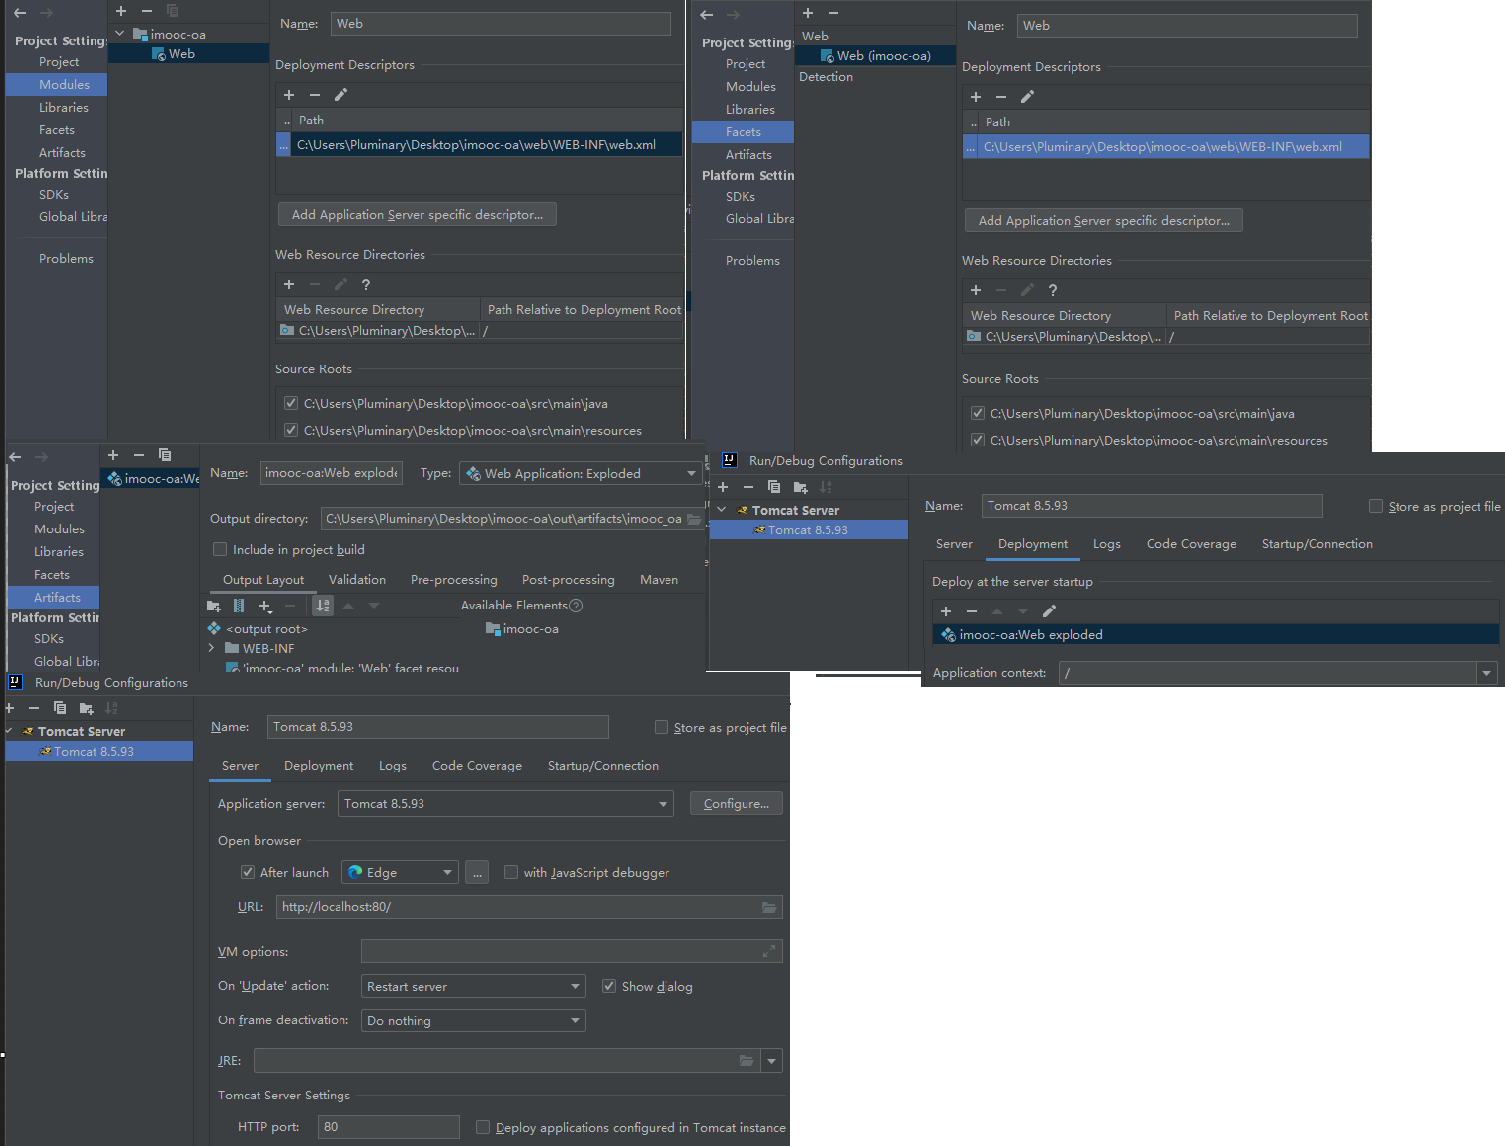Viewport: 1505px width, 1146px height.
Task: Click copy configuration icon in Server-tab Run/Debug window
Action: point(60,708)
